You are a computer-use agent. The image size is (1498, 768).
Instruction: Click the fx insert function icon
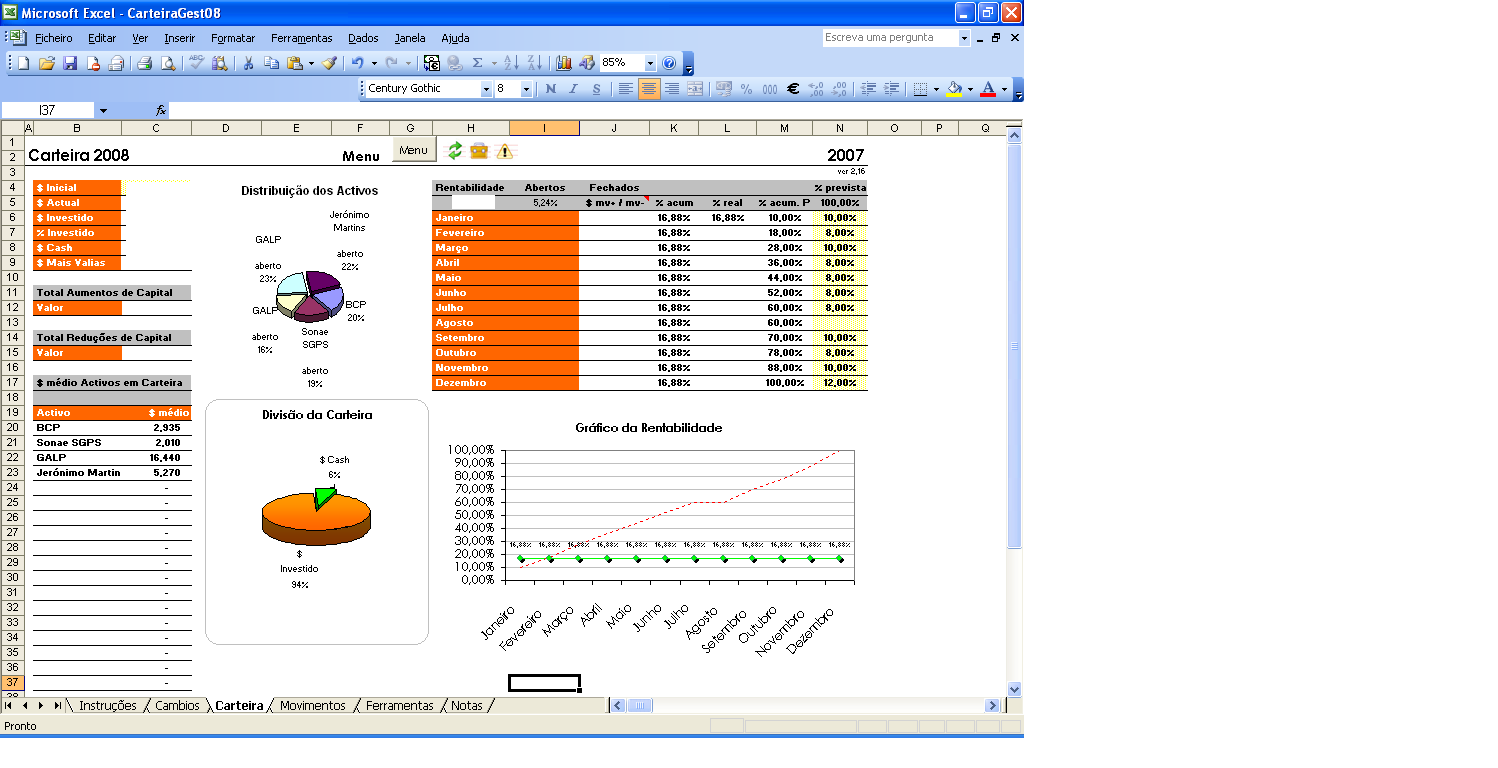(160, 110)
